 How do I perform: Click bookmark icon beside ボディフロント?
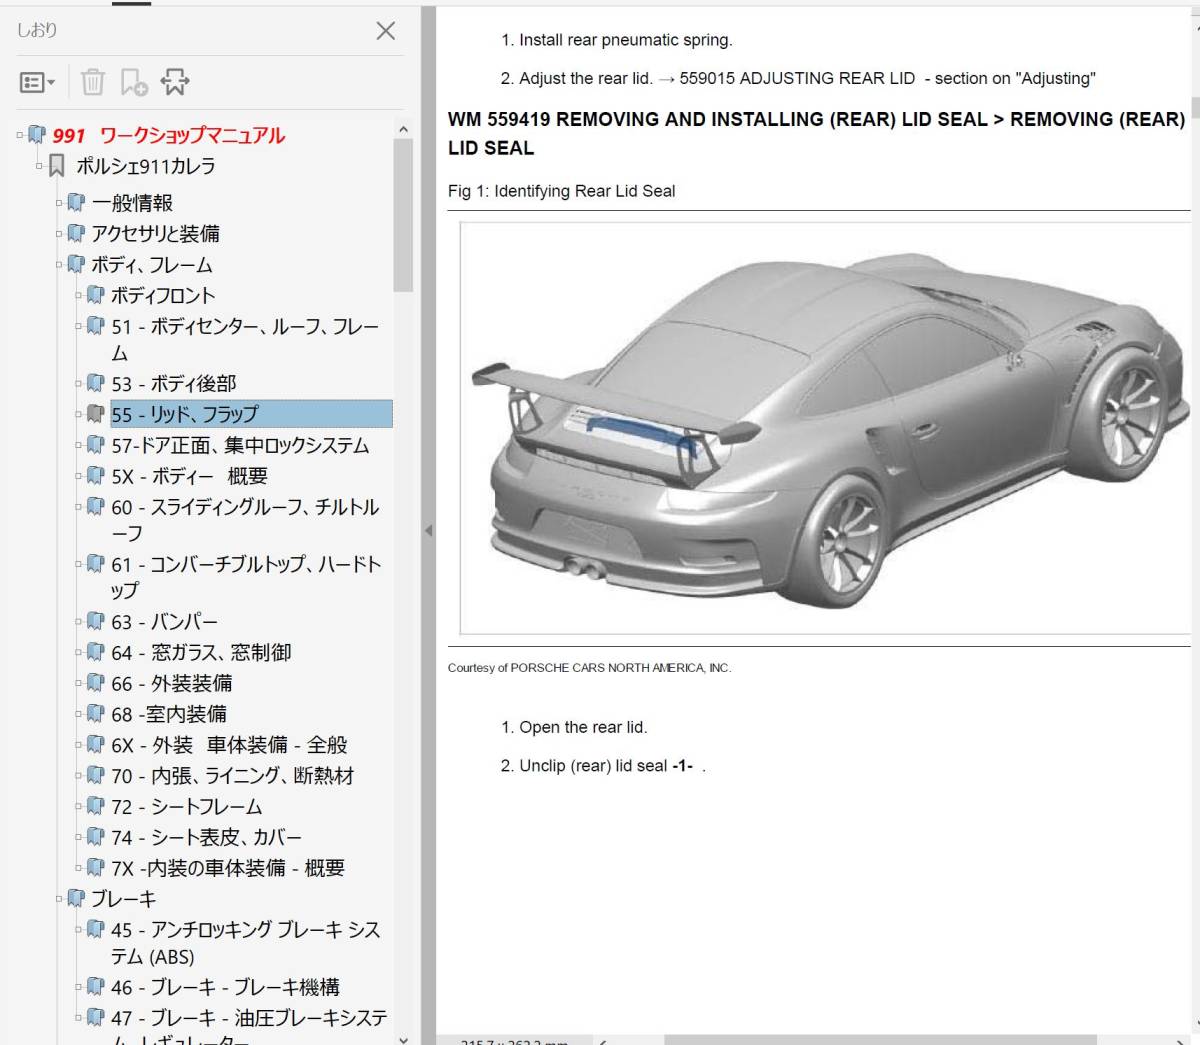click(96, 296)
